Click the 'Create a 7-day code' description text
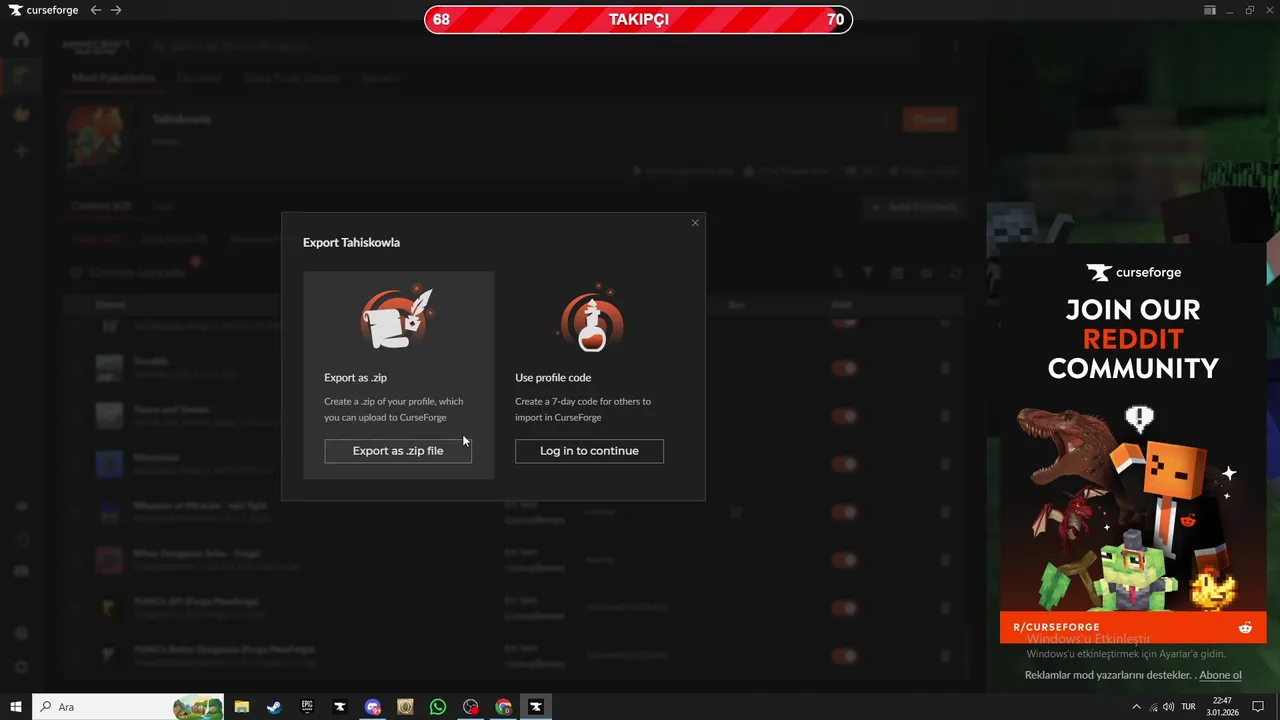Image resolution: width=1280 pixels, height=720 pixels. coord(583,409)
